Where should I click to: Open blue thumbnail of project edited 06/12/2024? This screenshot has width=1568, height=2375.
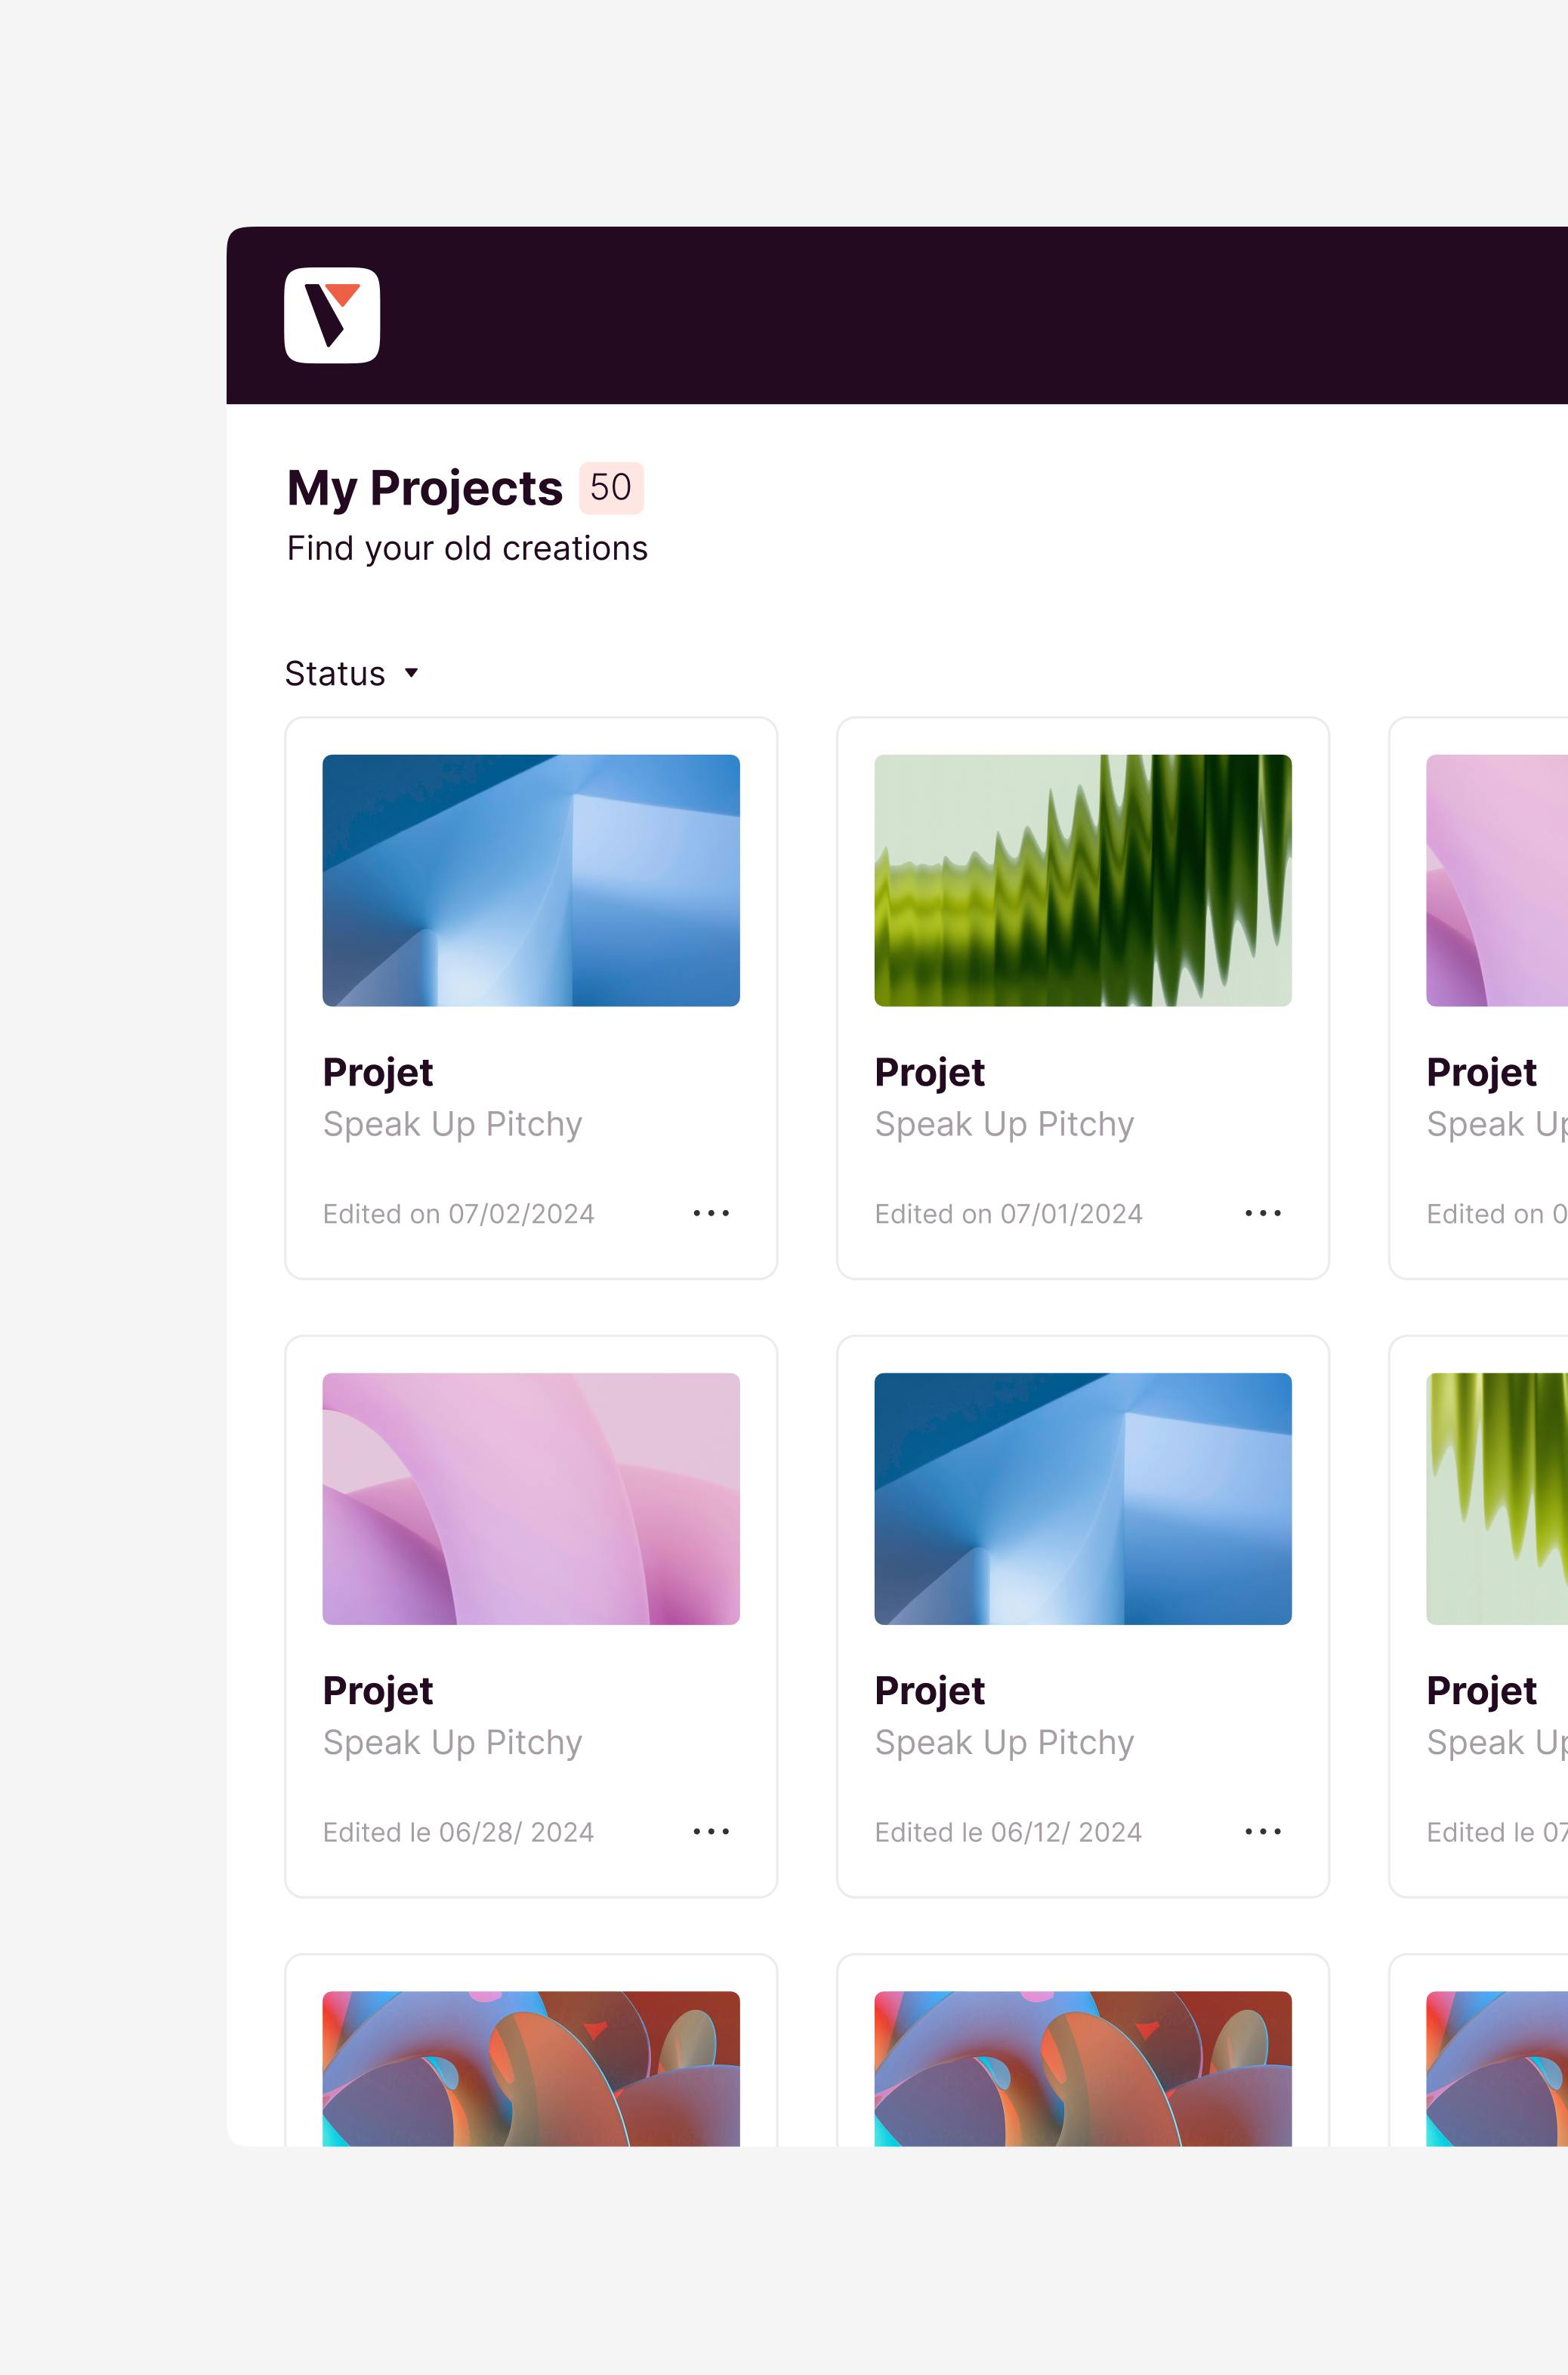point(1082,1498)
